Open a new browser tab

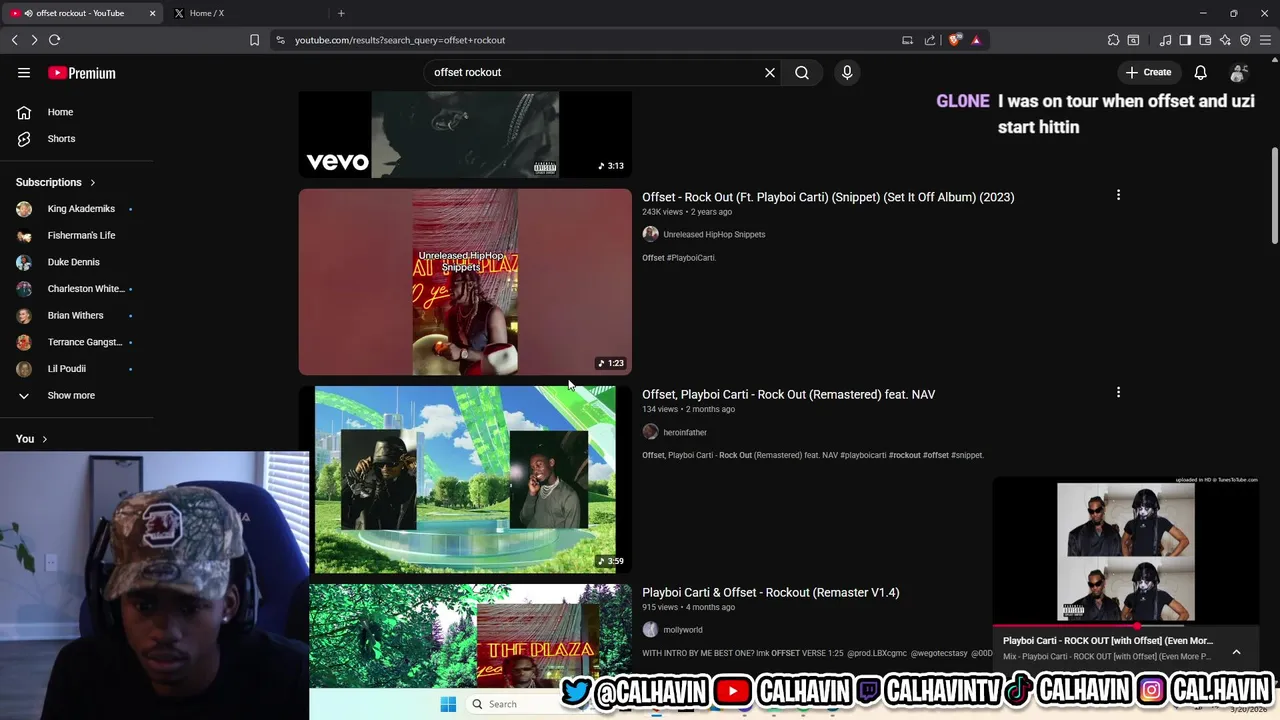point(341,13)
